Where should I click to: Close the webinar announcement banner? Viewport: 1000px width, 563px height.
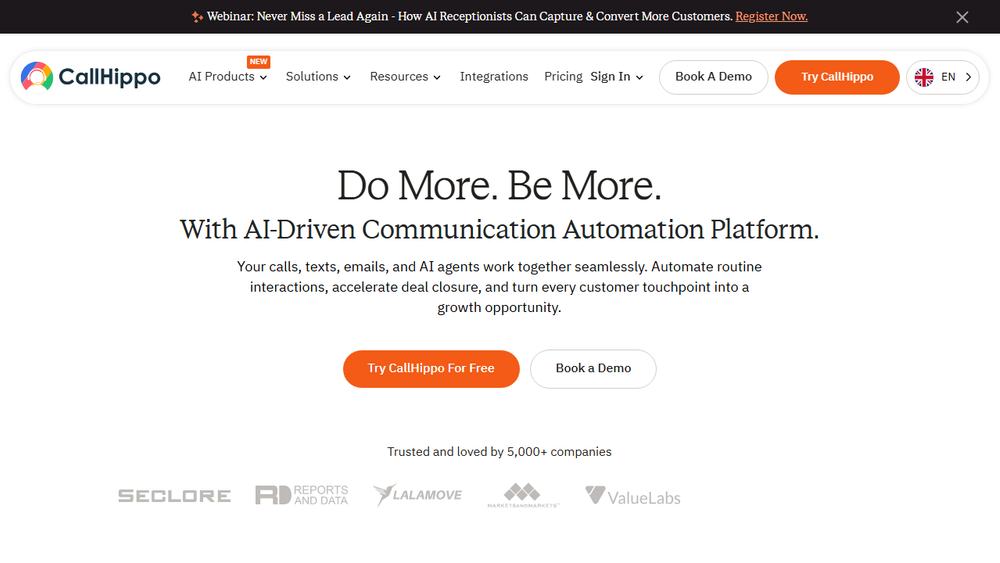click(x=962, y=17)
